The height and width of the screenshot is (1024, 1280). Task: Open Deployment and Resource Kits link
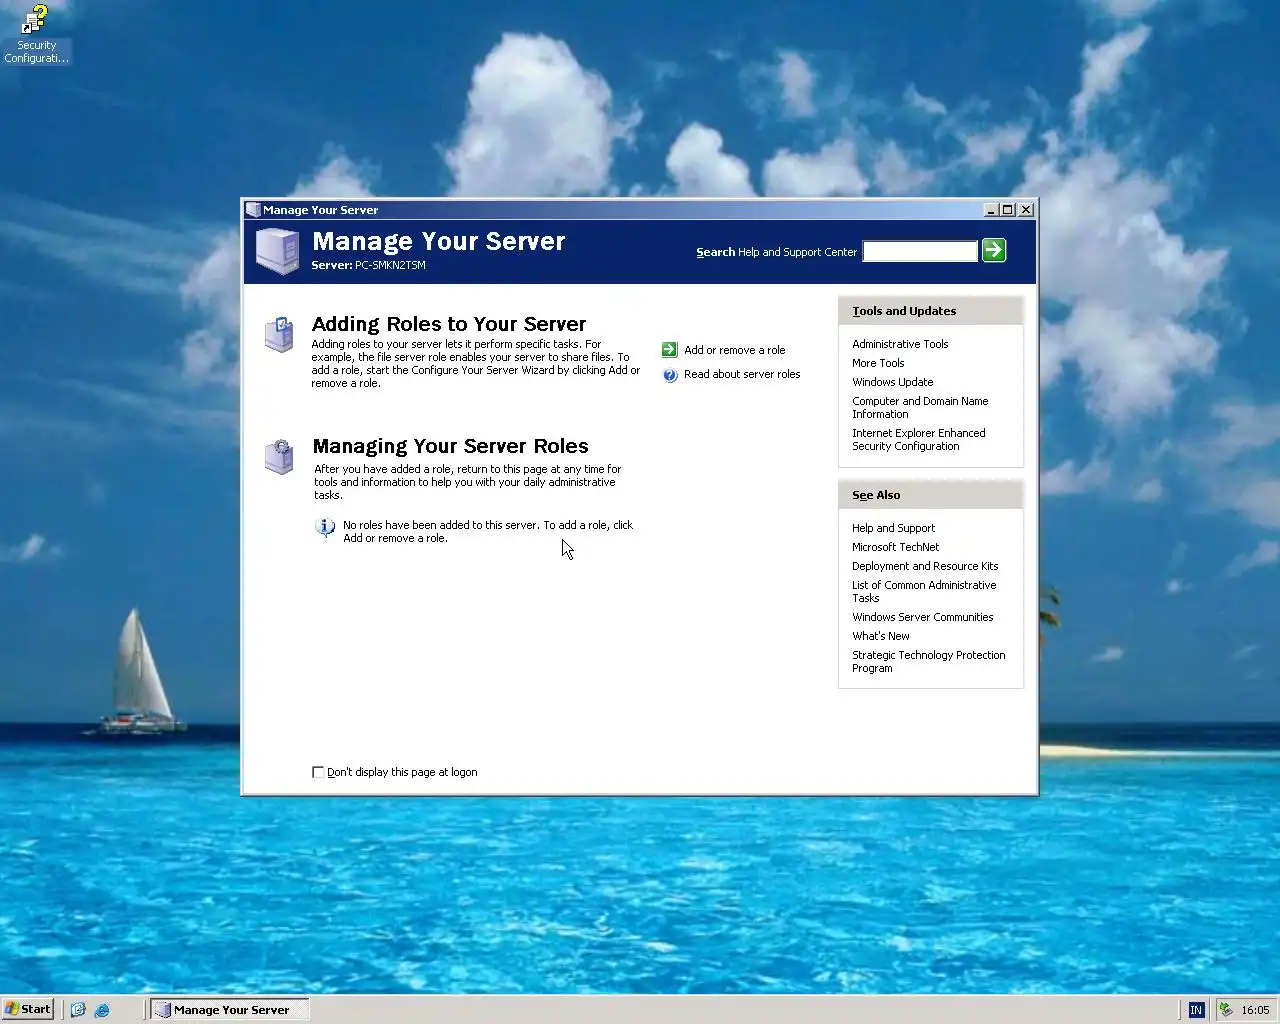click(x=925, y=566)
